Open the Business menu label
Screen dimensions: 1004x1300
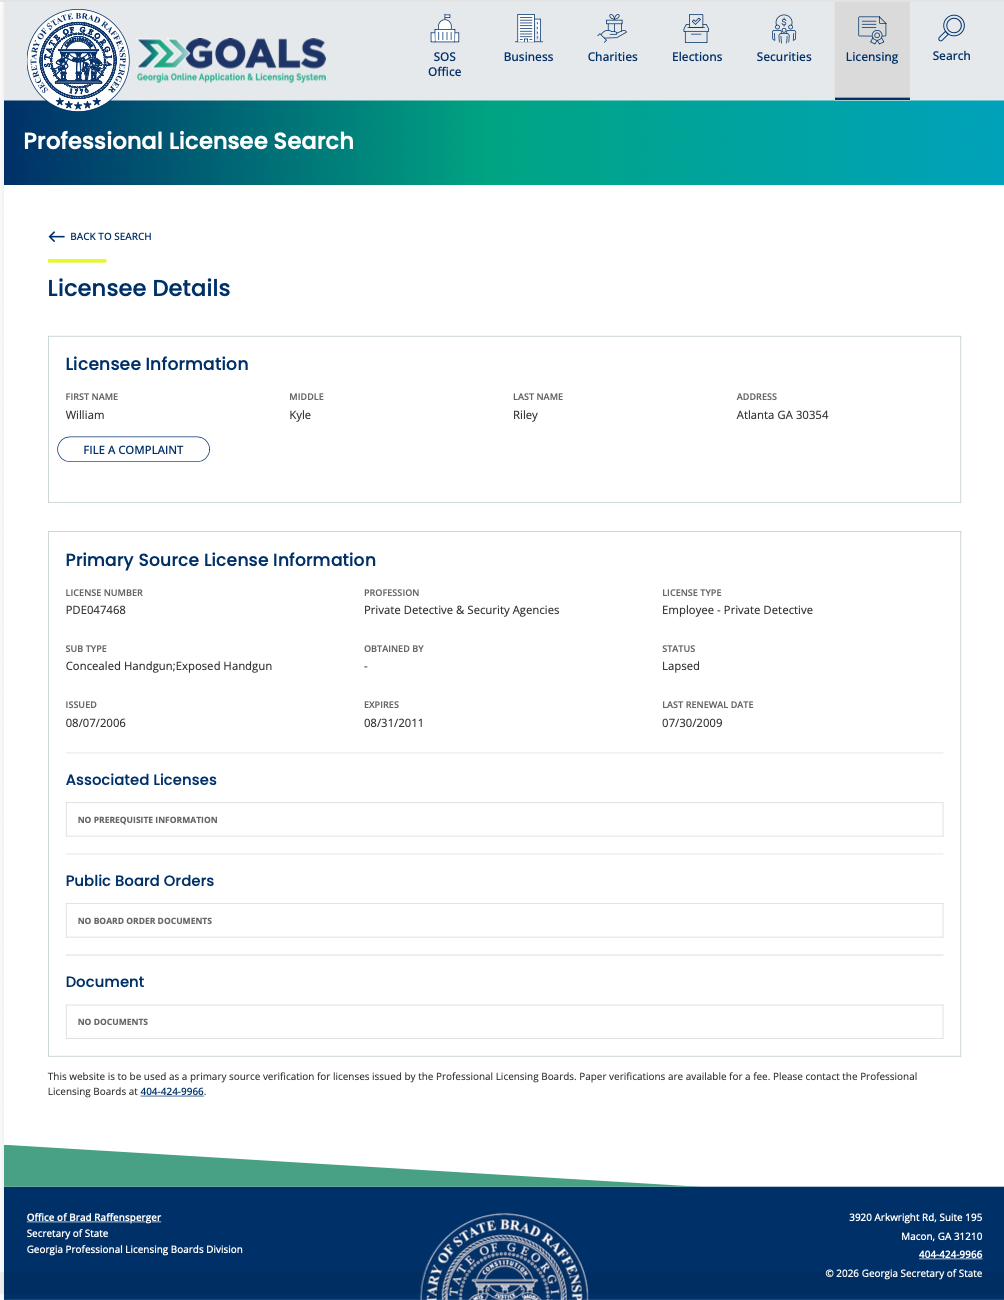click(529, 57)
